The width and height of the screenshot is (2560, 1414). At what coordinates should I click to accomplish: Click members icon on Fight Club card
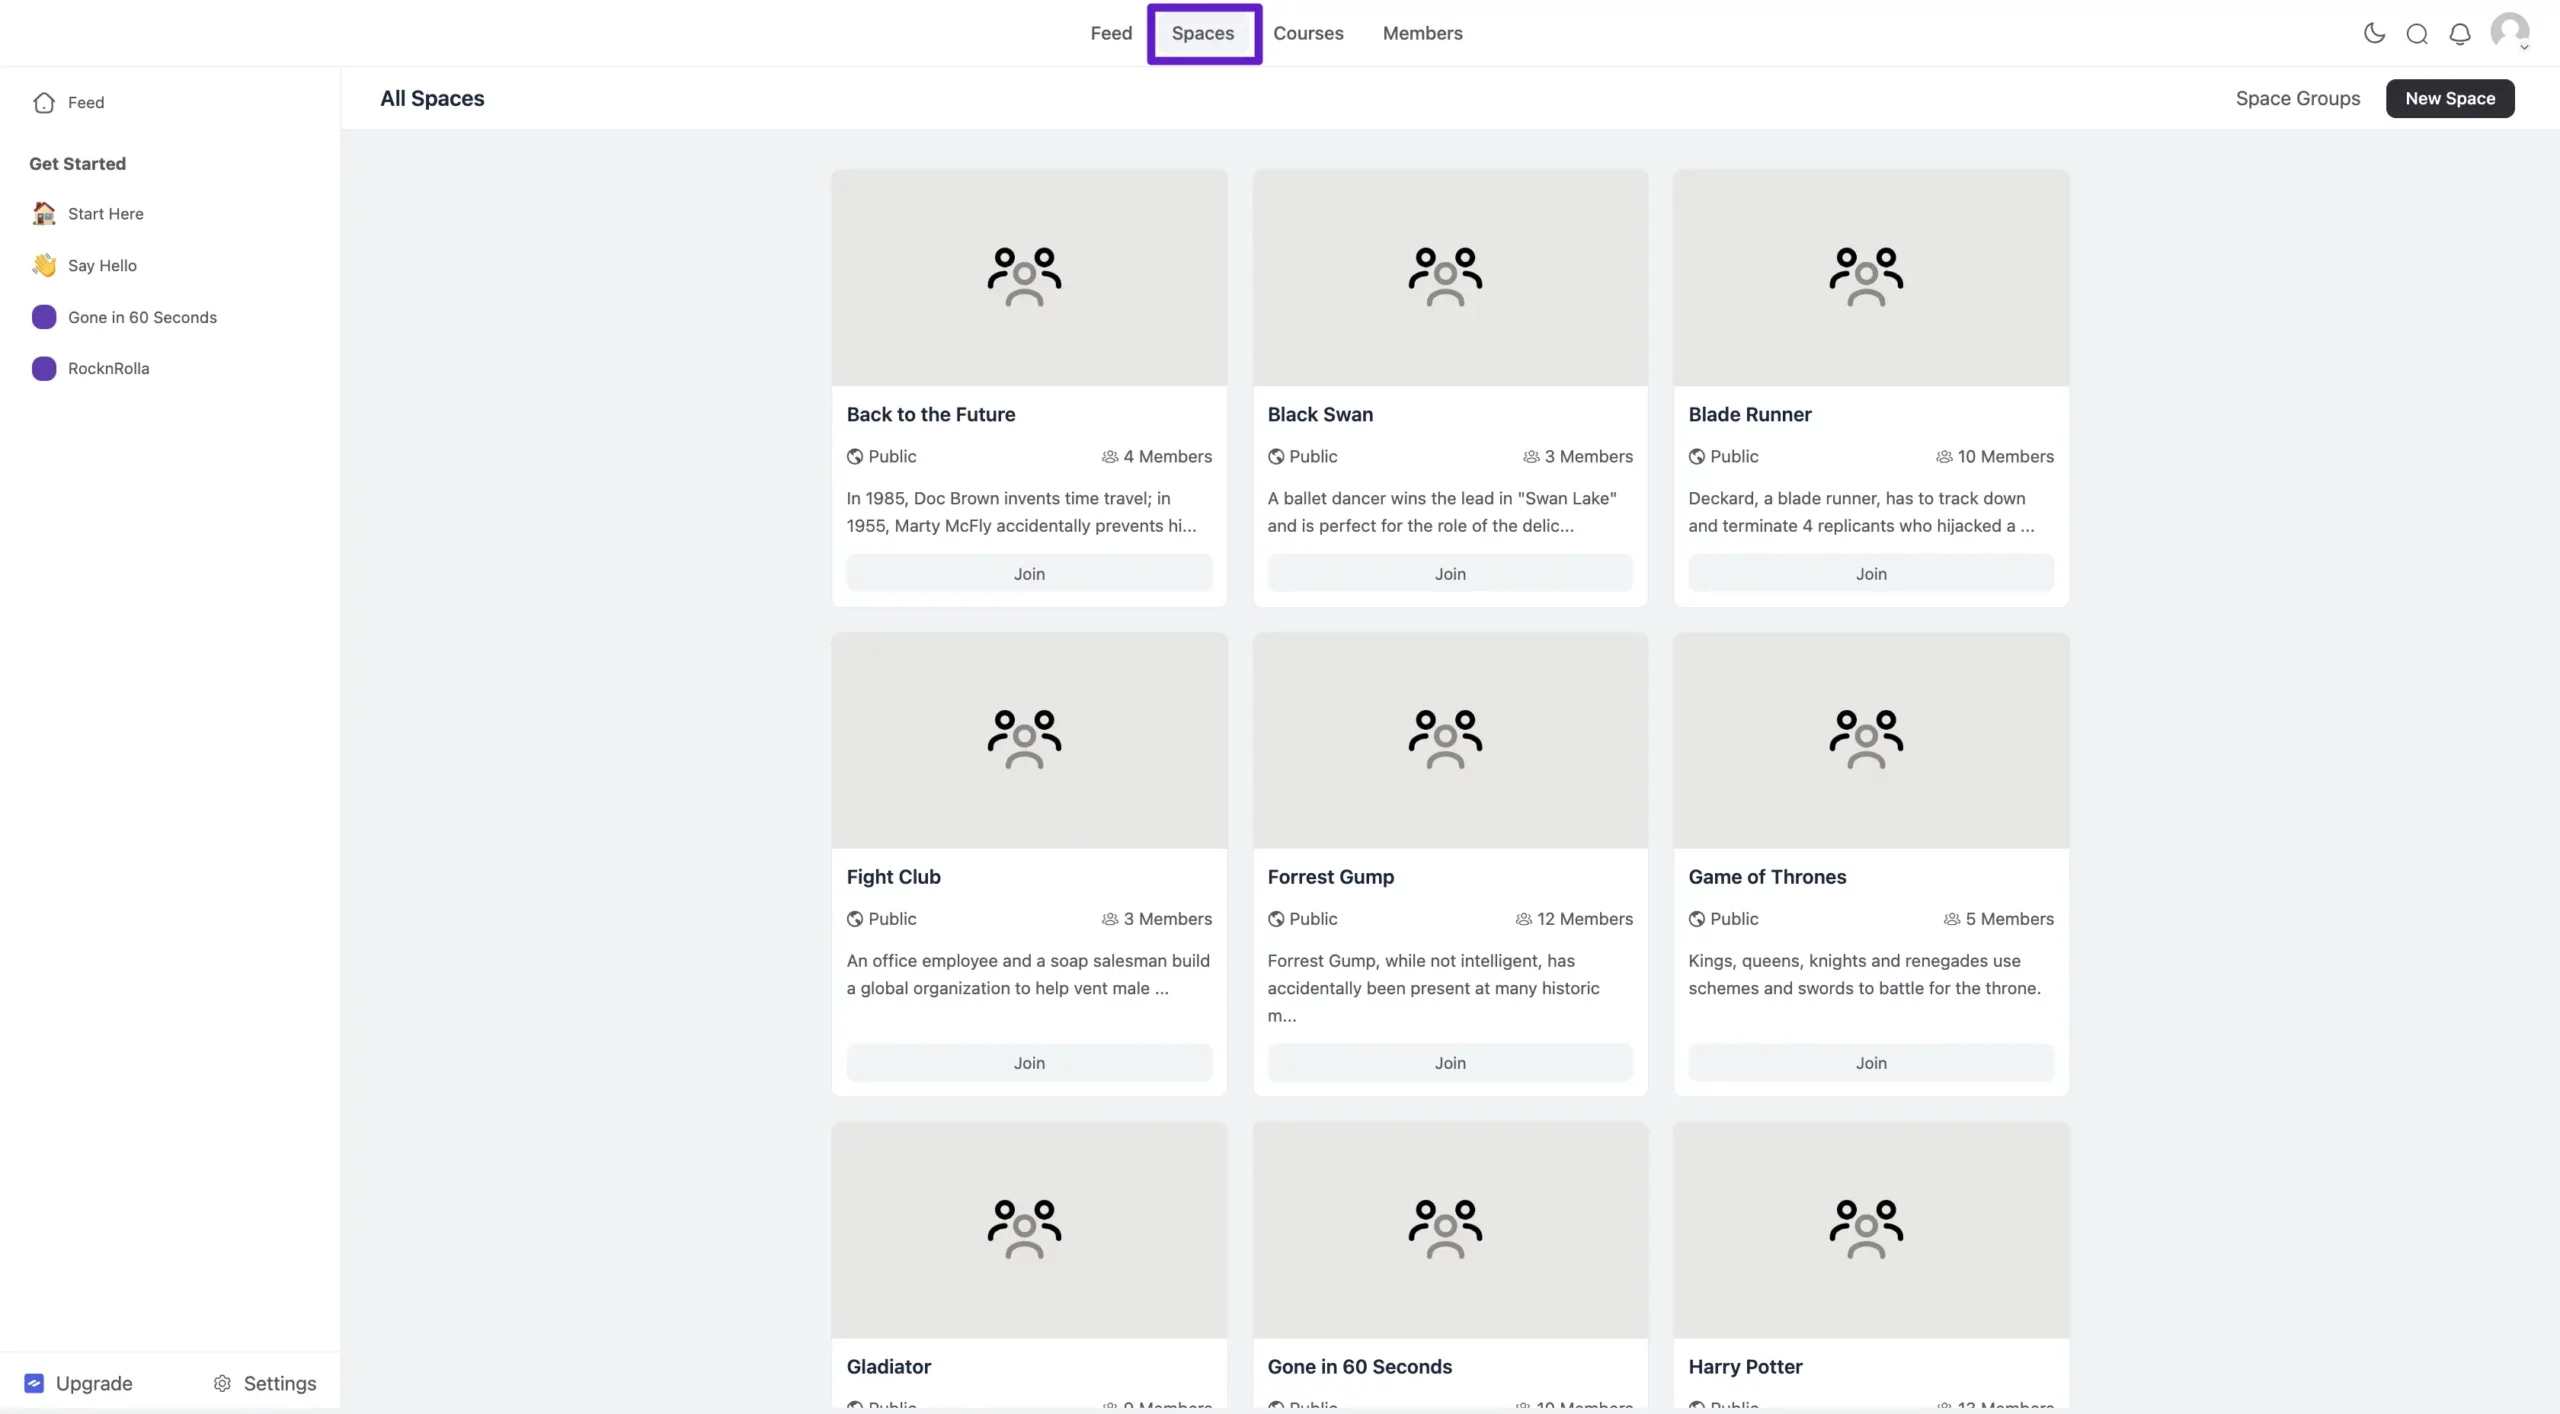point(1110,918)
